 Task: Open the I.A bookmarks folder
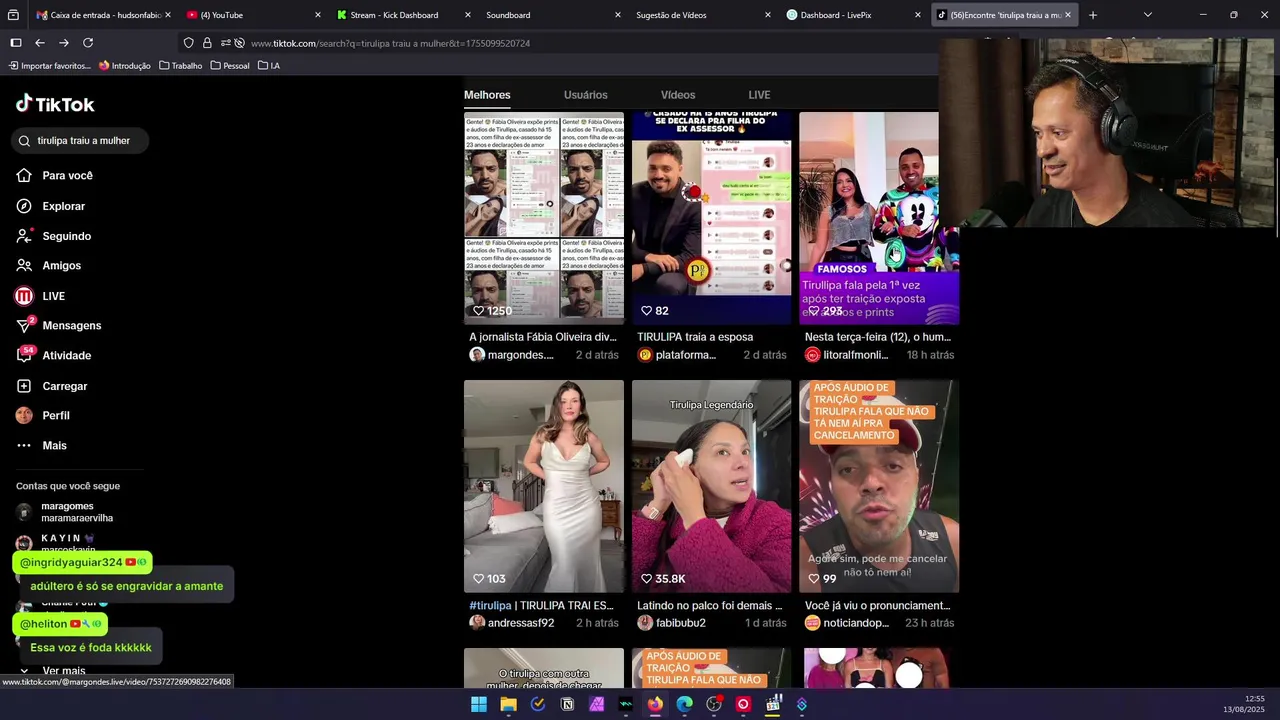click(269, 66)
